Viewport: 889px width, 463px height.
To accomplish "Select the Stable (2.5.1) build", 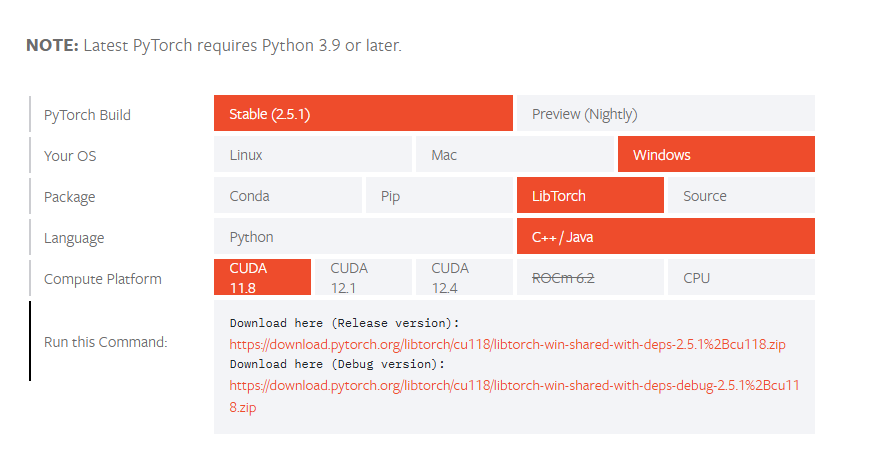I will pos(363,113).
